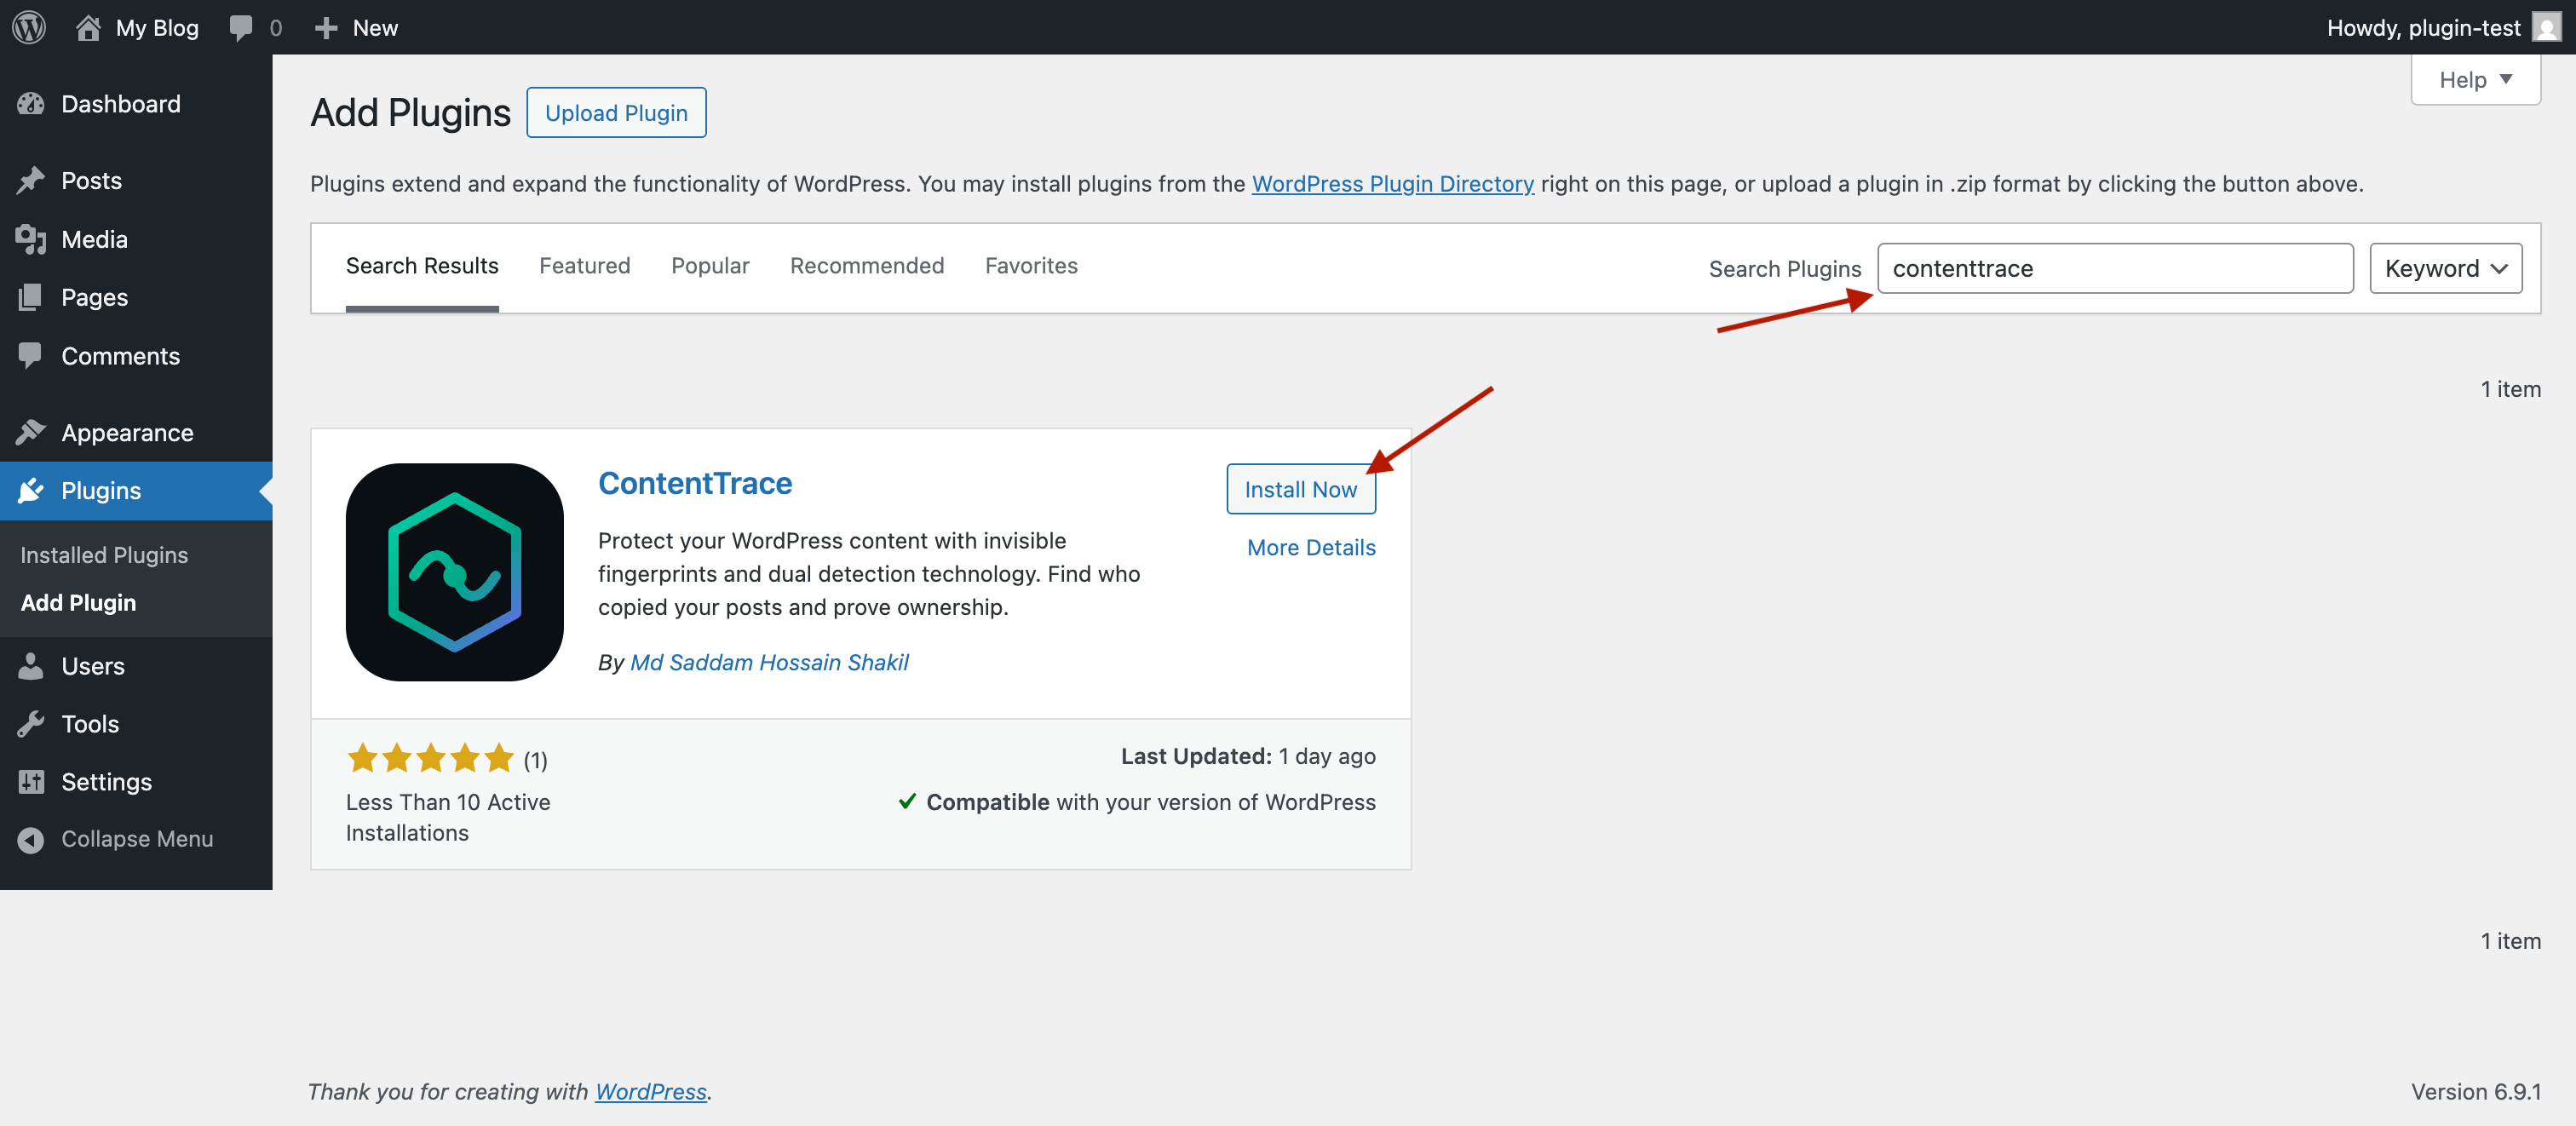Screen dimensions: 2576x1126
Task: Click the ContentTrace plugin logo thumbnail
Action: pyautogui.click(x=453, y=572)
